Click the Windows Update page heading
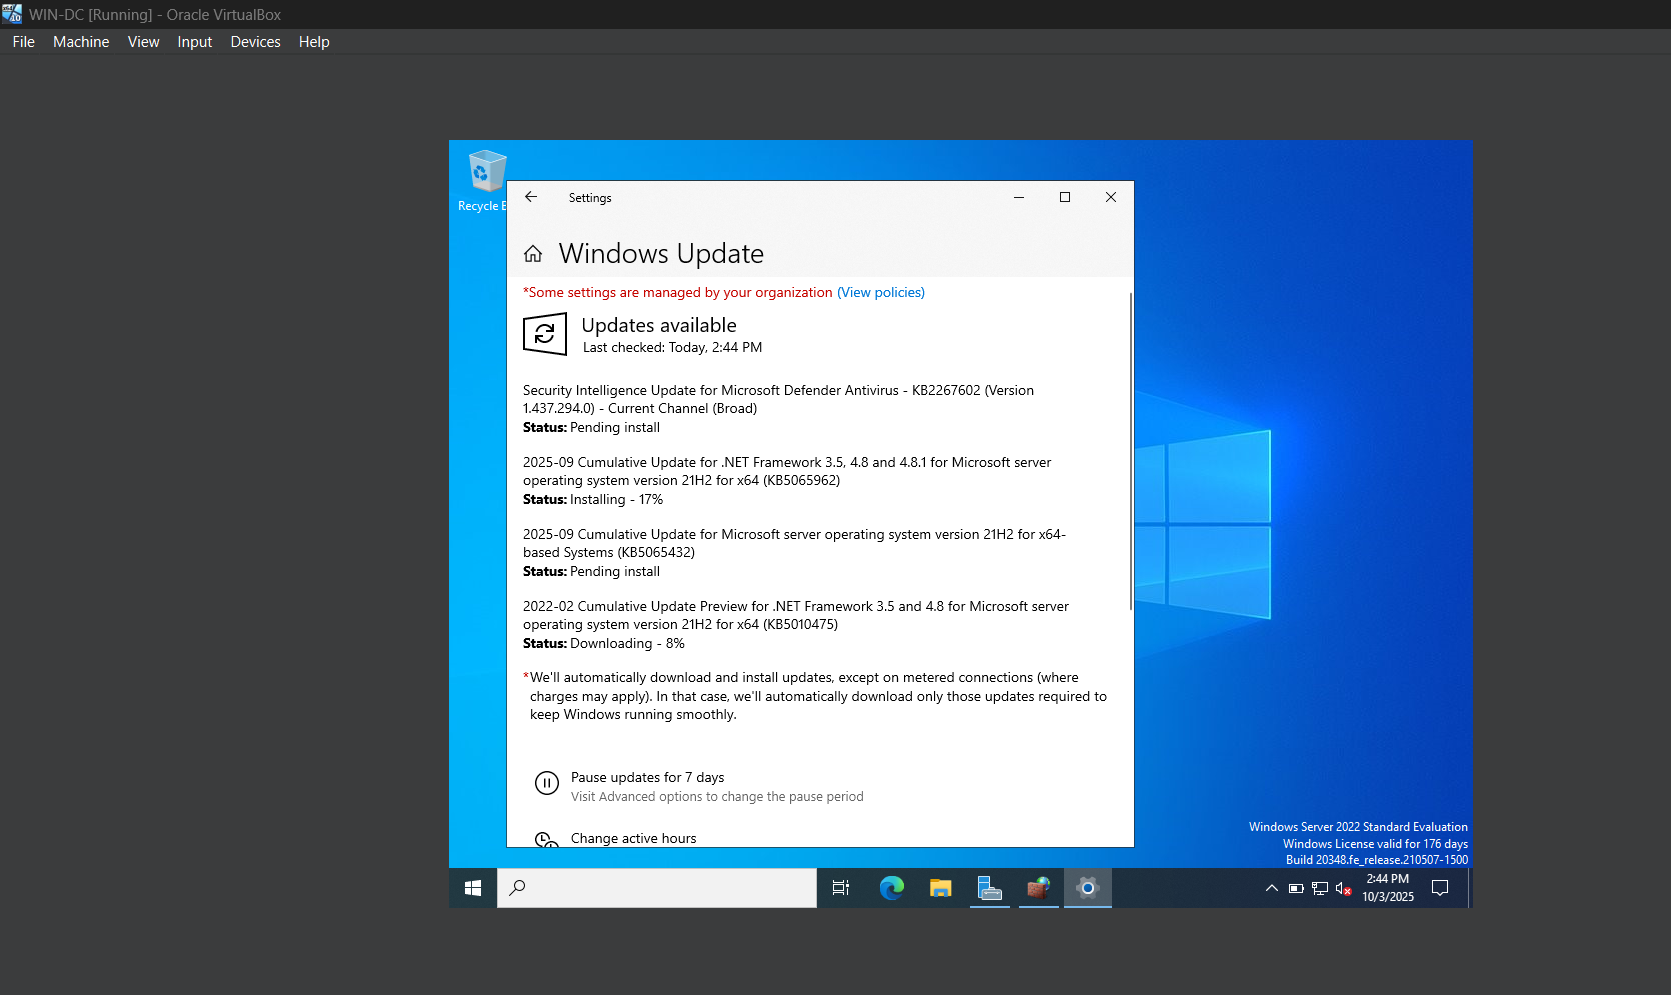The width and height of the screenshot is (1671, 995). pyautogui.click(x=661, y=254)
